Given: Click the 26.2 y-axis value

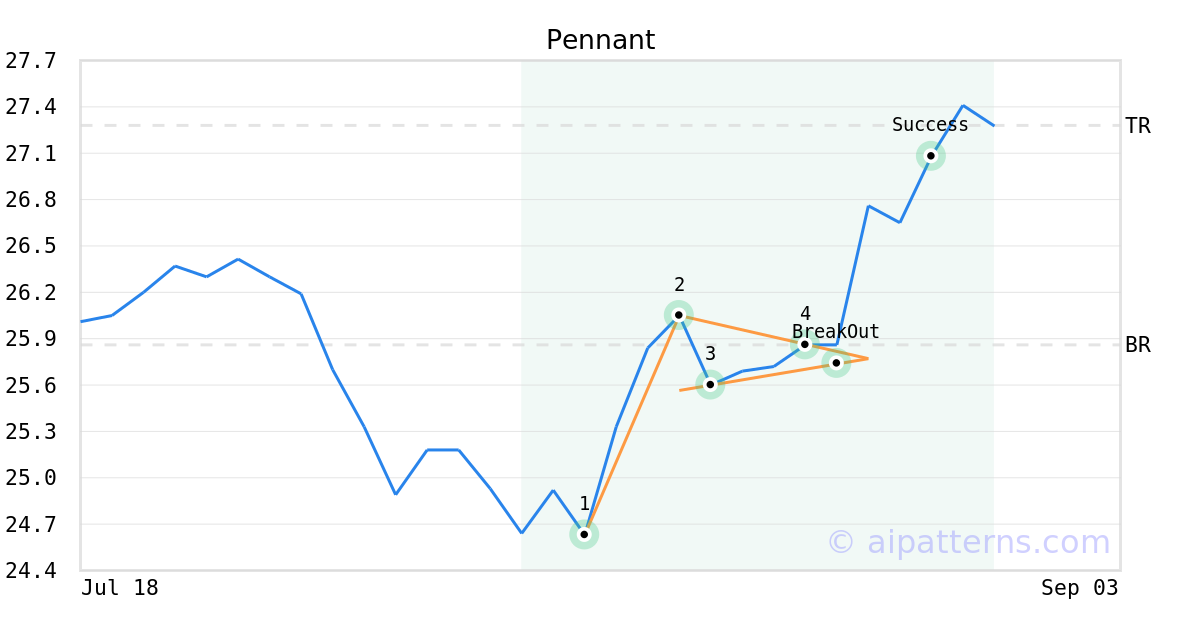Looking at the screenshot, I should tap(31, 293).
